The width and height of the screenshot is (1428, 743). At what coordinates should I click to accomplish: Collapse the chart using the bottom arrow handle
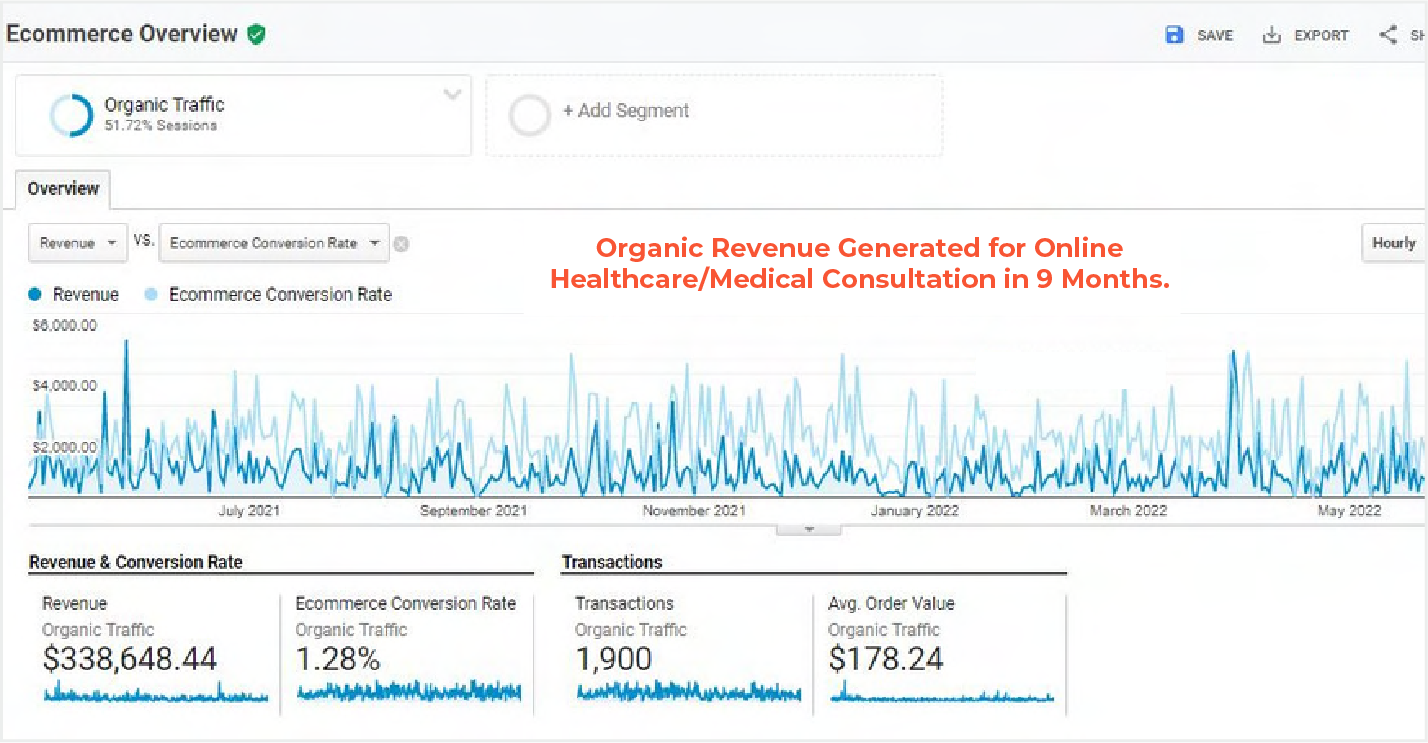click(809, 529)
